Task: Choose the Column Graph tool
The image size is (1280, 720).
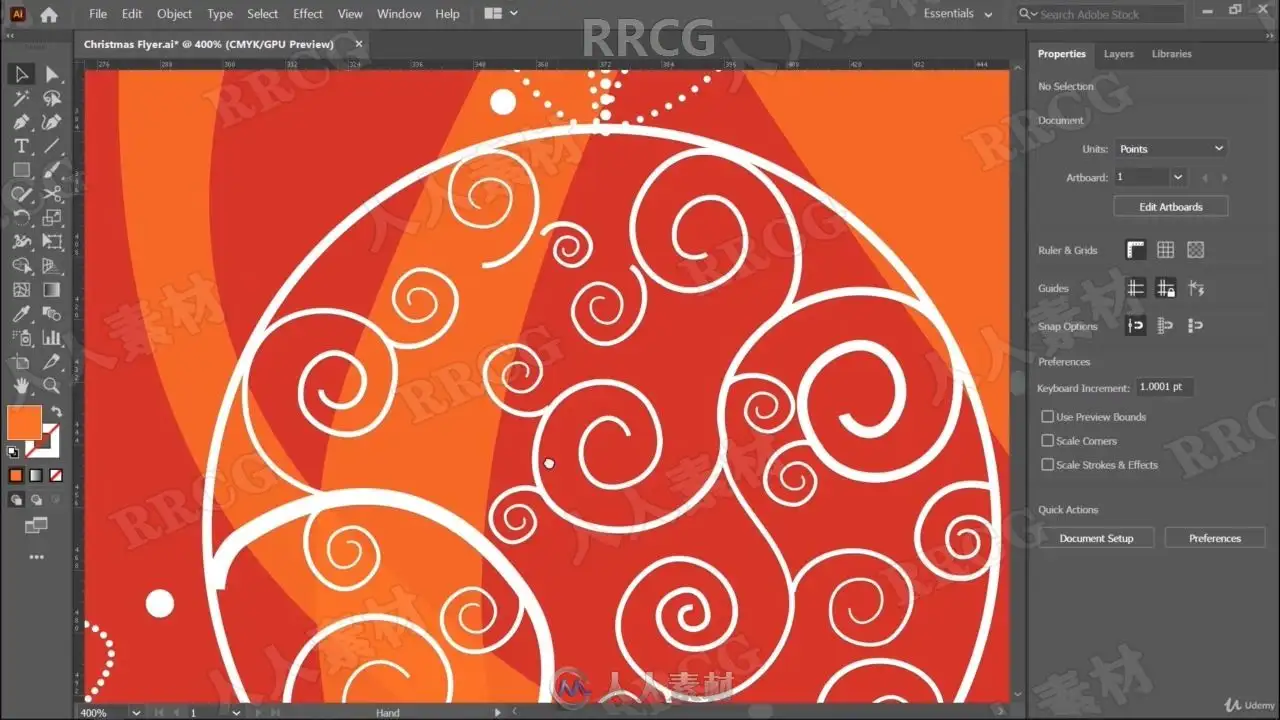Action: click(52, 338)
